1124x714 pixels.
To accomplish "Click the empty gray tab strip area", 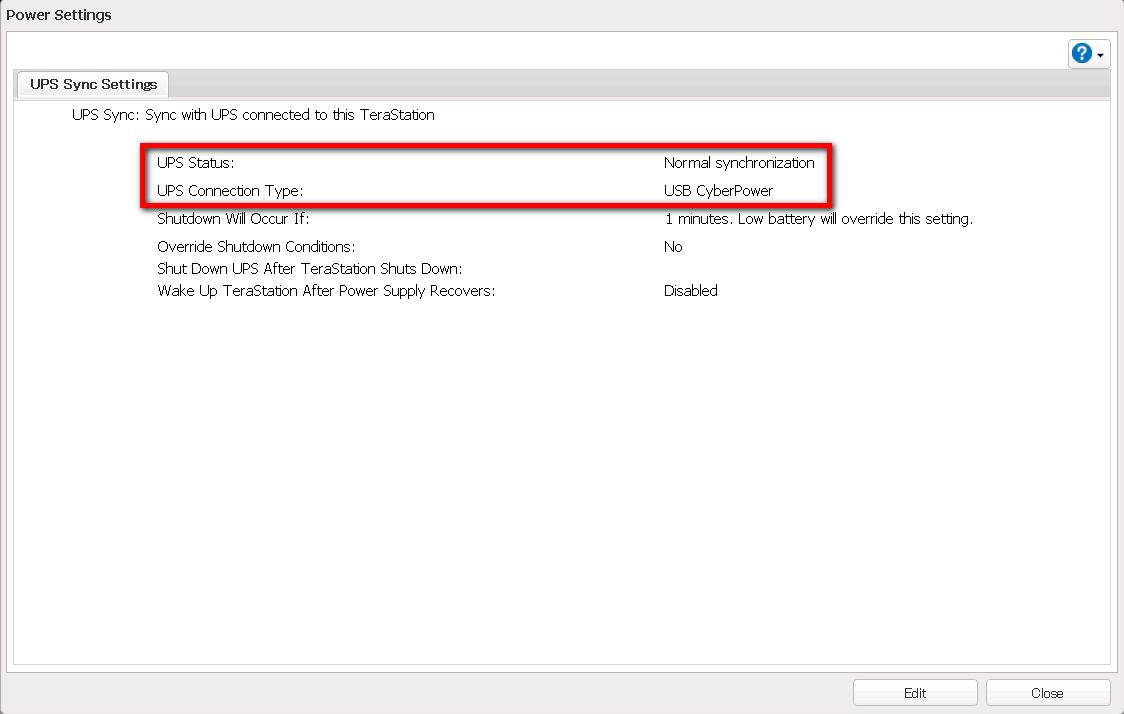I will pyautogui.click(x=600, y=84).
